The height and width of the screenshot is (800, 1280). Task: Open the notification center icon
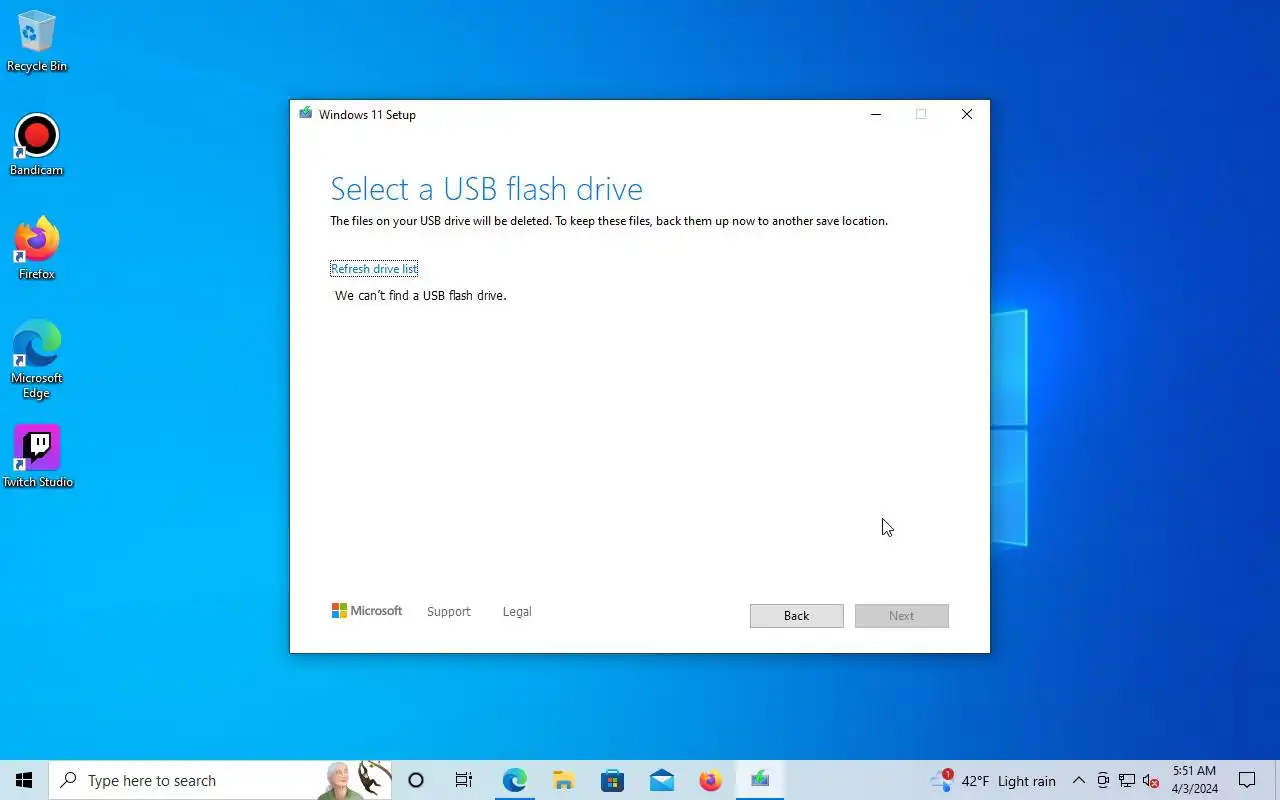coord(1247,780)
